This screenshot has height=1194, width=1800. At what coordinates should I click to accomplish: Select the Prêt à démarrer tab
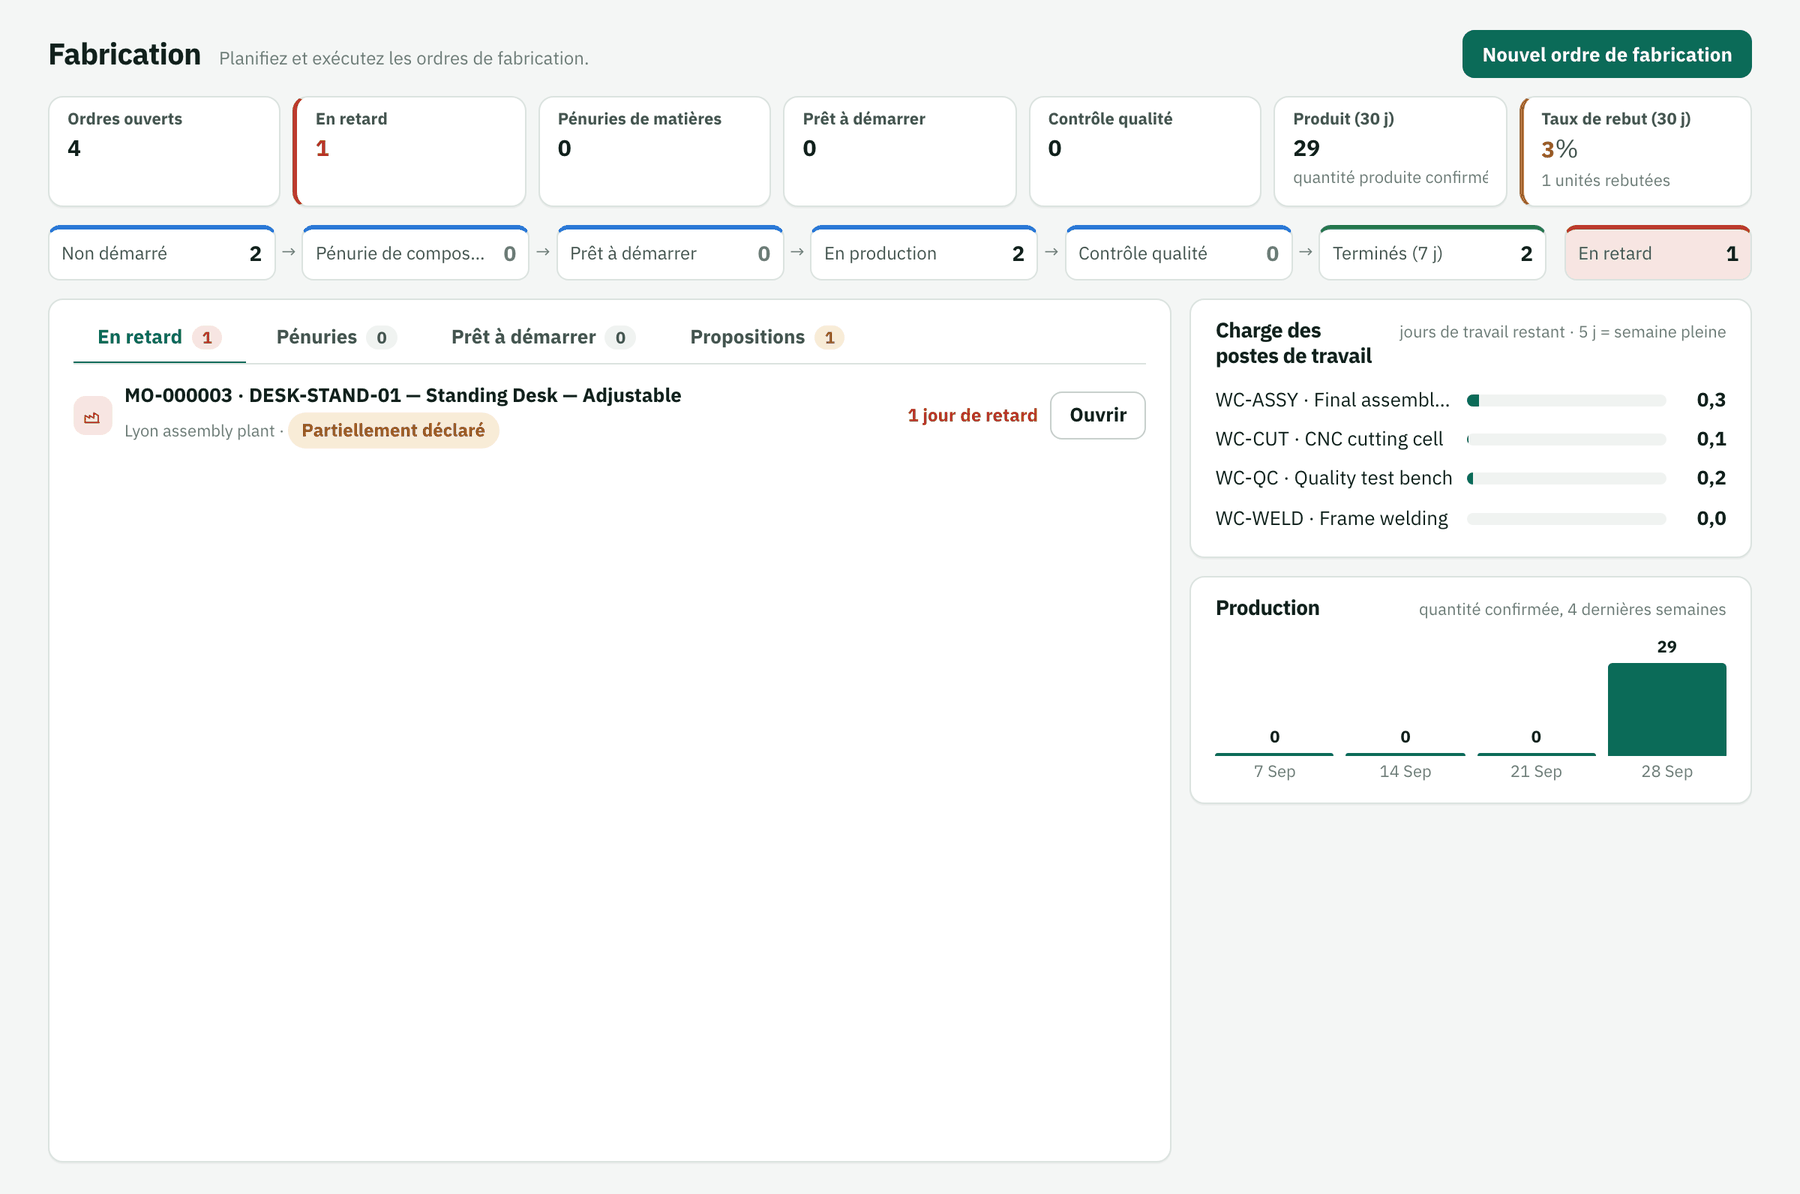pyautogui.click(x=542, y=337)
